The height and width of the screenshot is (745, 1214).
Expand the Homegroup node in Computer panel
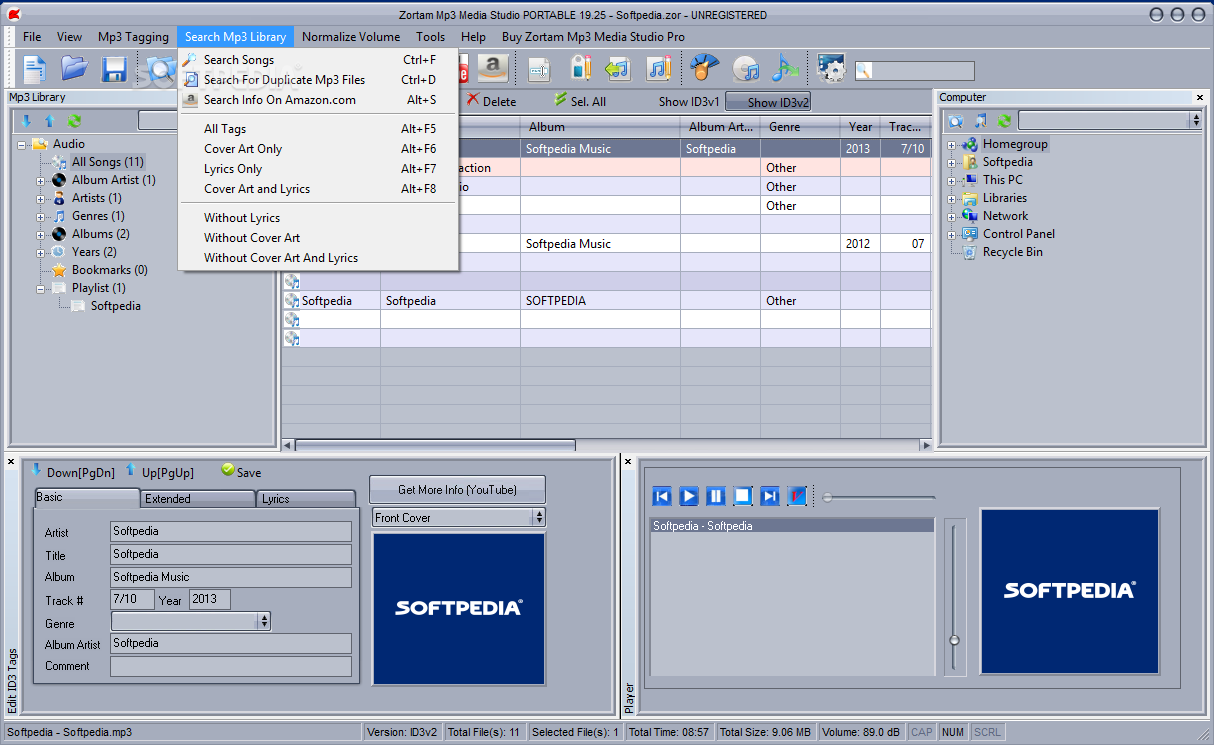[952, 144]
